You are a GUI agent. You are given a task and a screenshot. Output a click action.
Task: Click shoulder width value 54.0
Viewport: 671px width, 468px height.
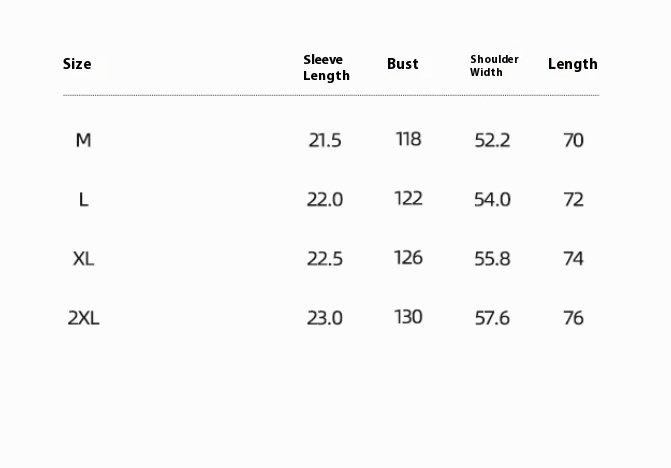click(x=492, y=199)
